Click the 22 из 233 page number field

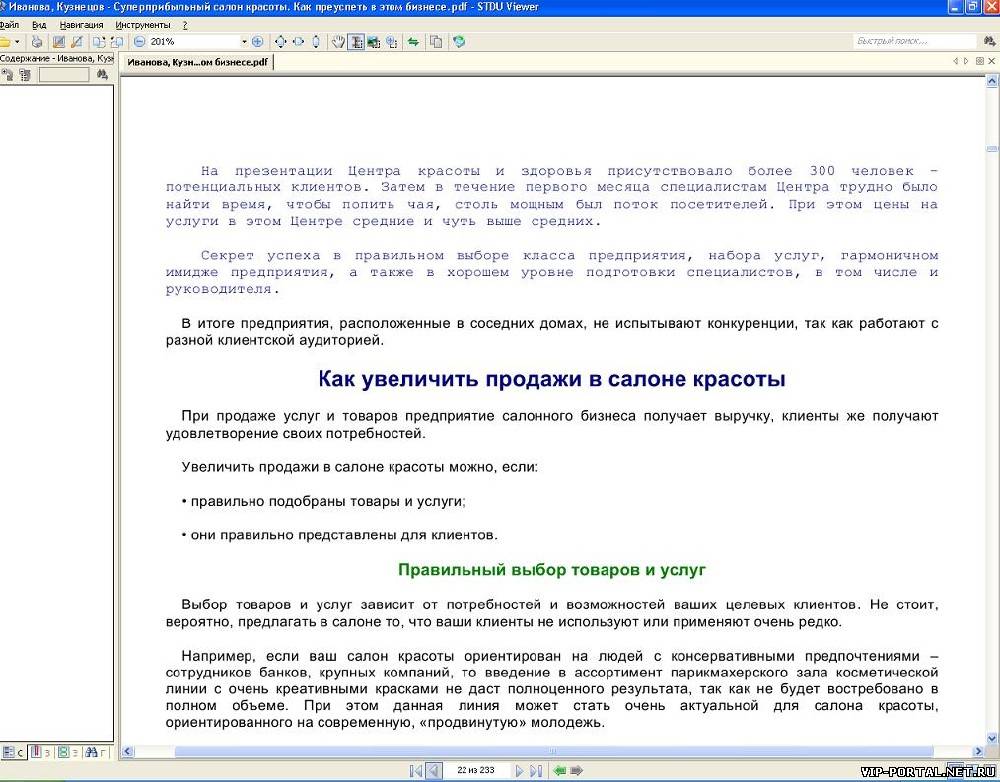476,771
